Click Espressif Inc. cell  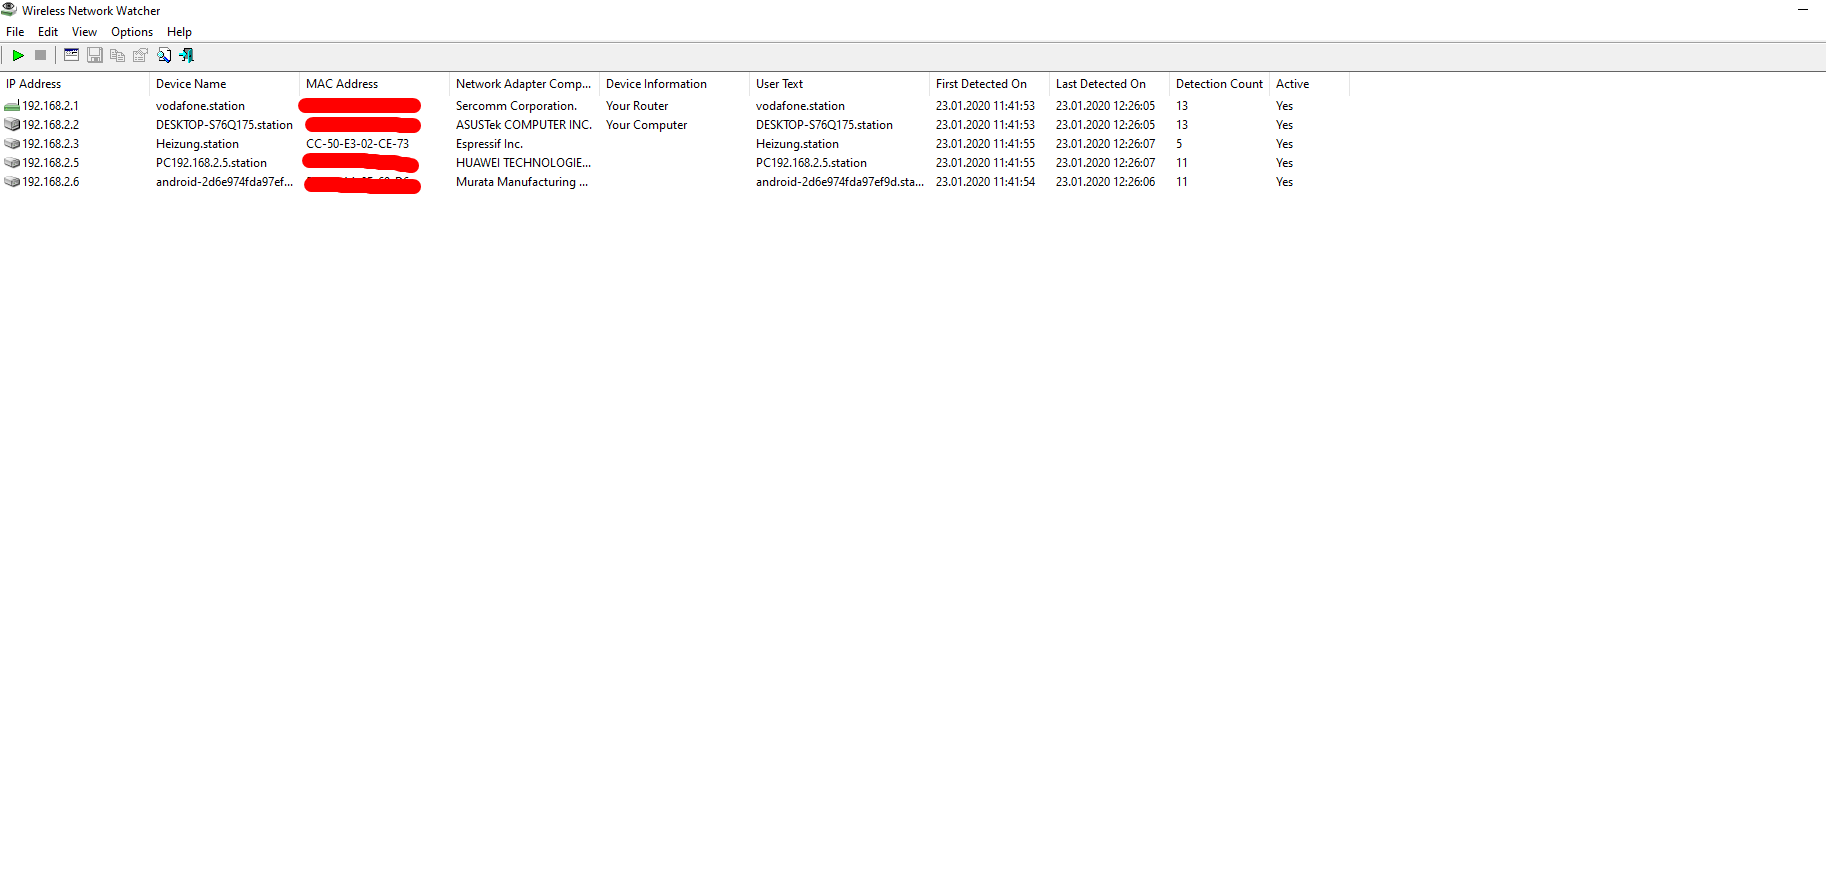(489, 144)
